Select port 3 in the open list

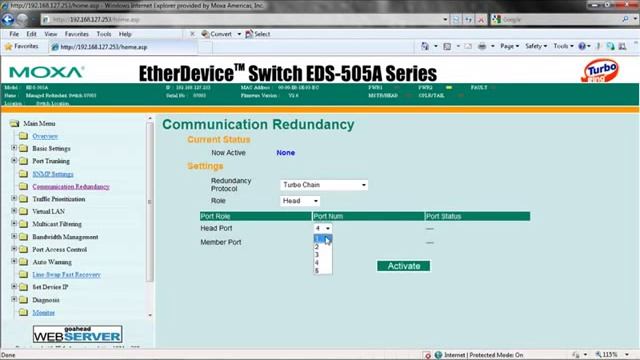[x=322, y=255]
